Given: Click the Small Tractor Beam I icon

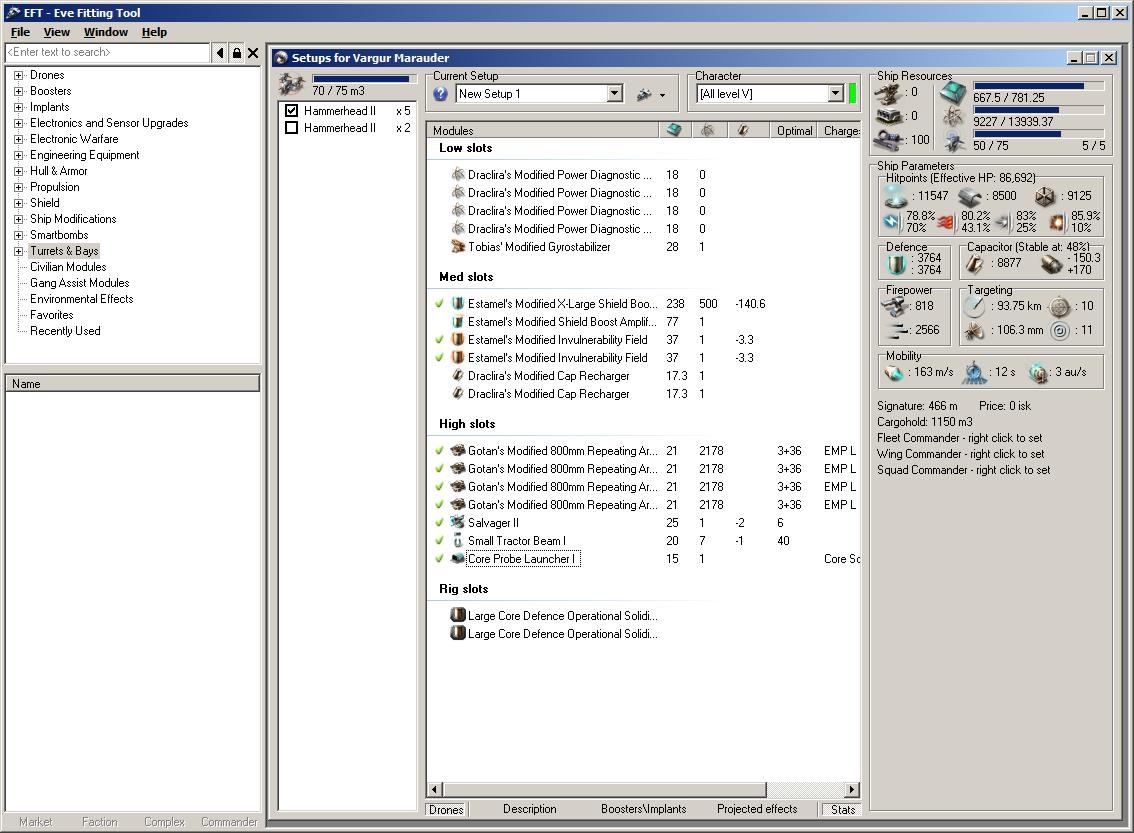Looking at the screenshot, I should [x=458, y=540].
